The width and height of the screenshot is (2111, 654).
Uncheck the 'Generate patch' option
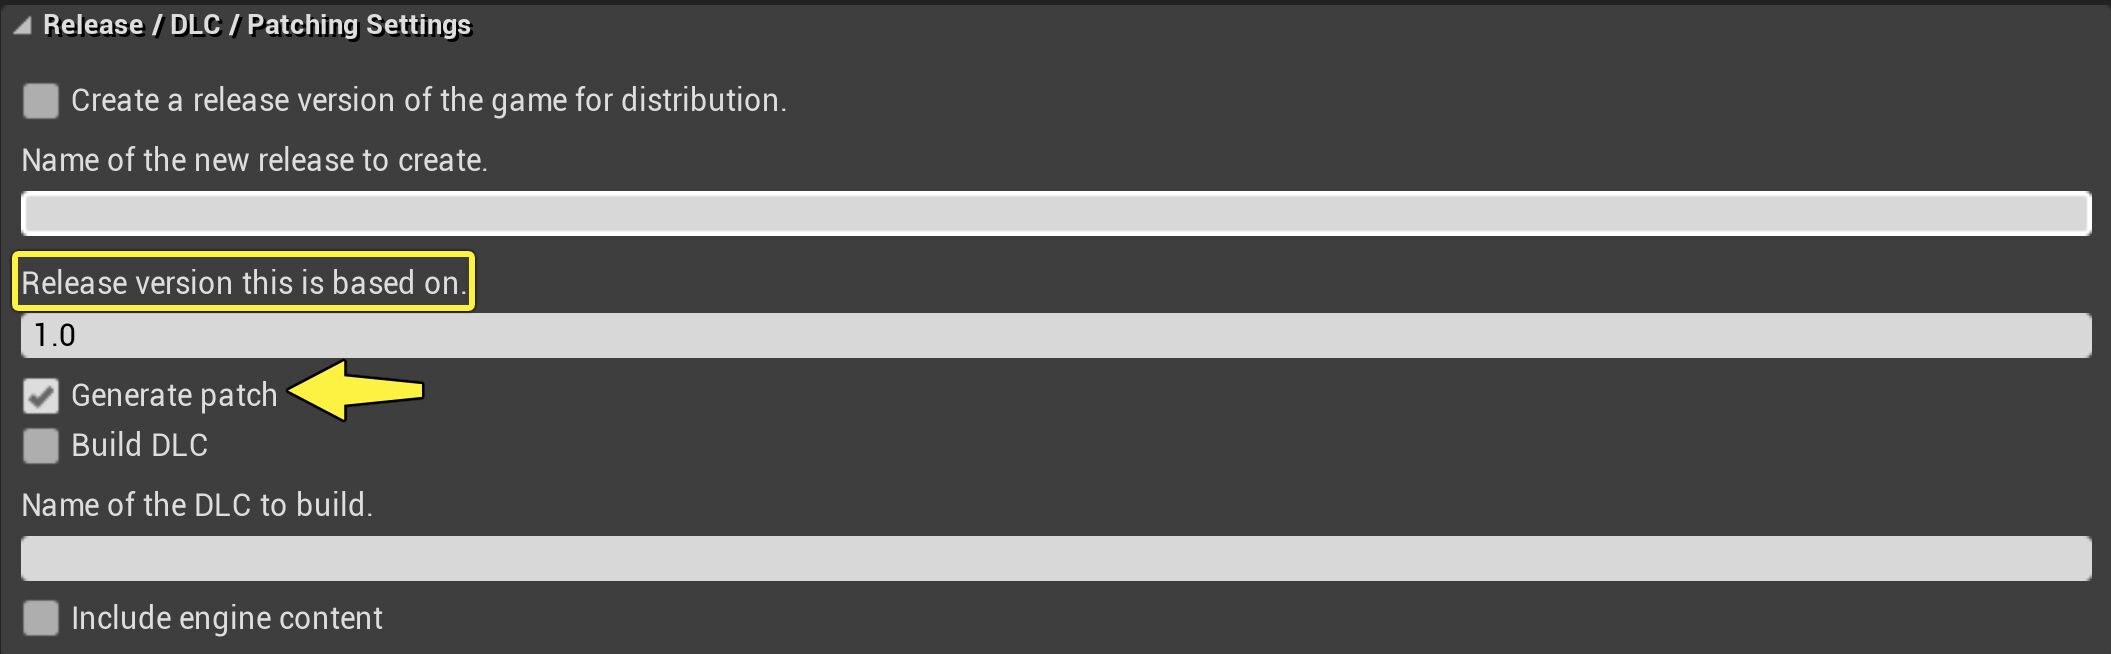39,395
